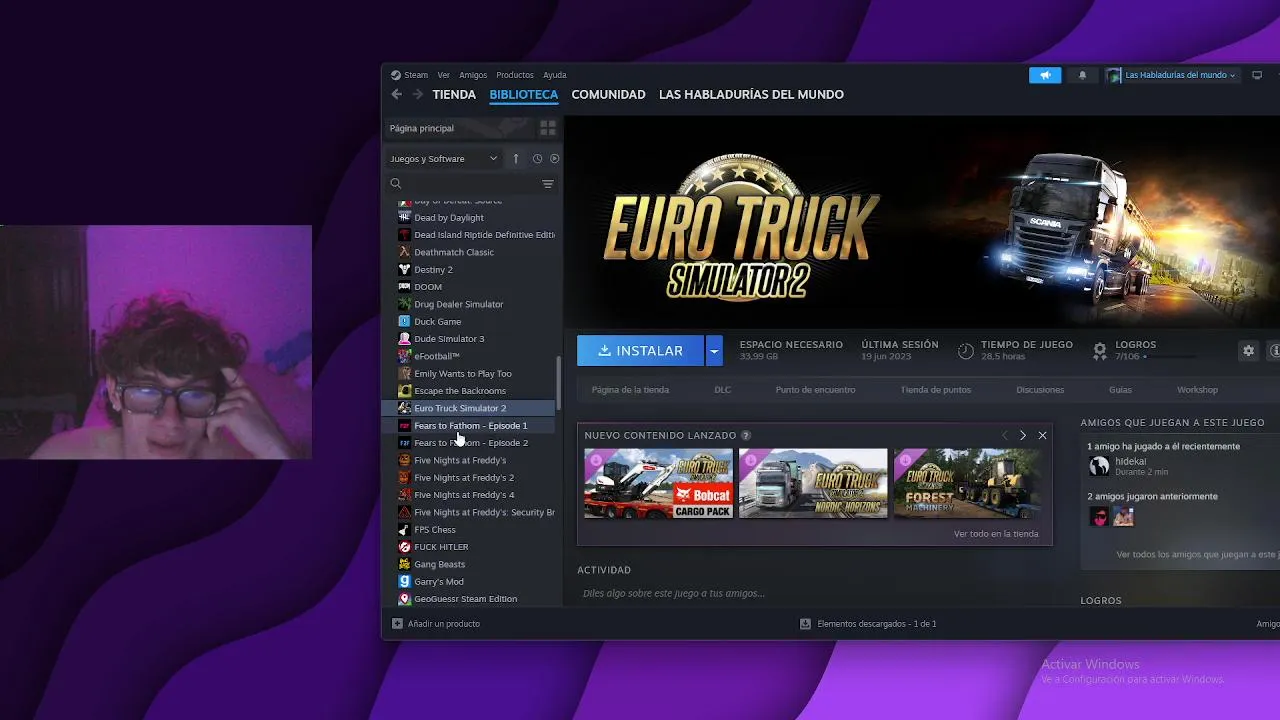Open the Workshop link
1280x720 pixels.
click(1197, 390)
